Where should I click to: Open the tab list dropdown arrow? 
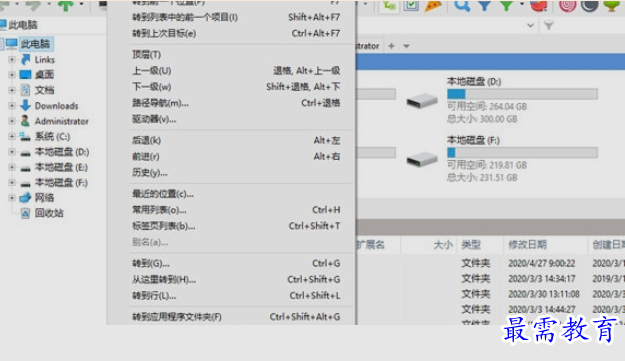pyautogui.click(x=406, y=46)
